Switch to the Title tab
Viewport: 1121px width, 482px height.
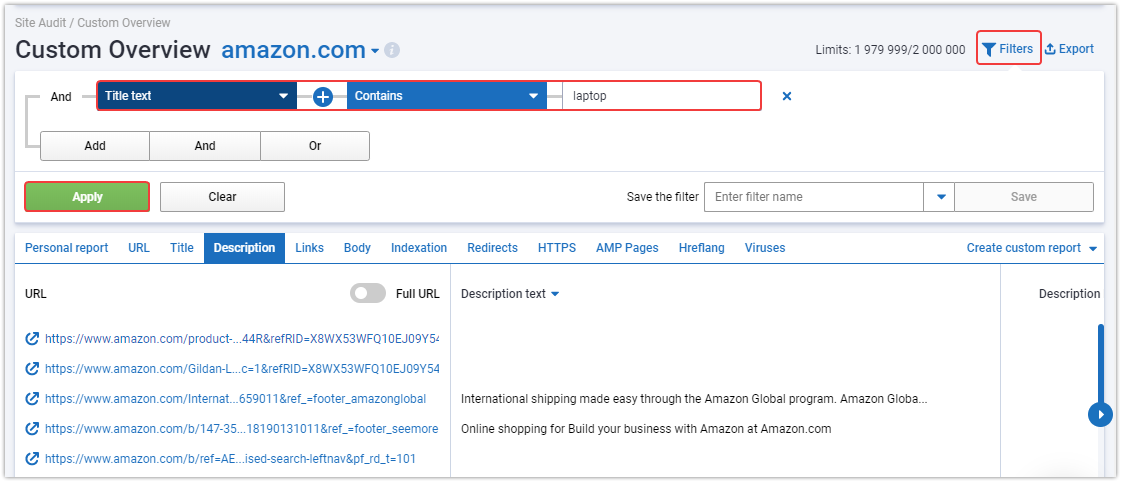coord(182,247)
